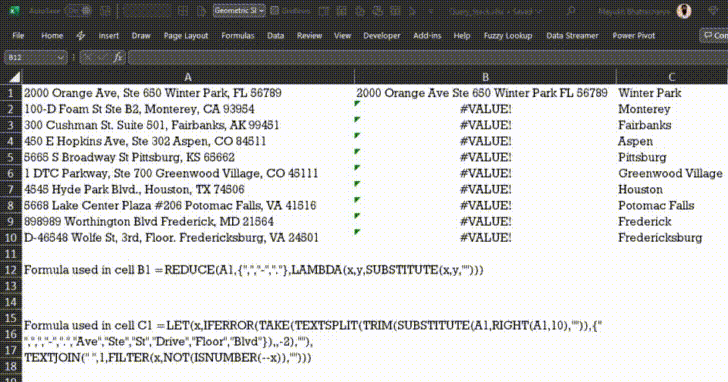Switch to the Data Streamer tab
Image resolution: width=728 pixels, height=382 pixels.
tap(572, 36)
